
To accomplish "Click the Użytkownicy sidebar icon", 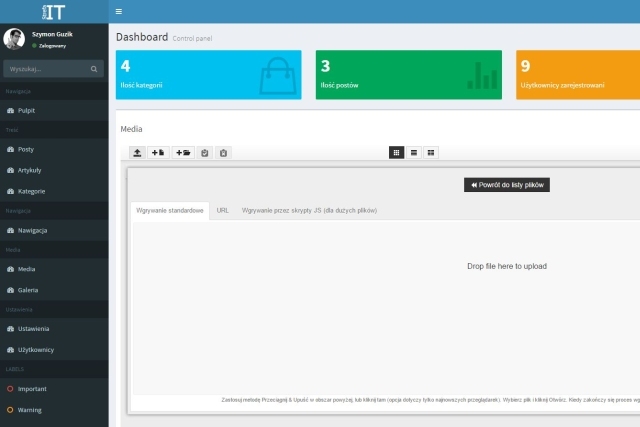I will click(x=11, y=349).
